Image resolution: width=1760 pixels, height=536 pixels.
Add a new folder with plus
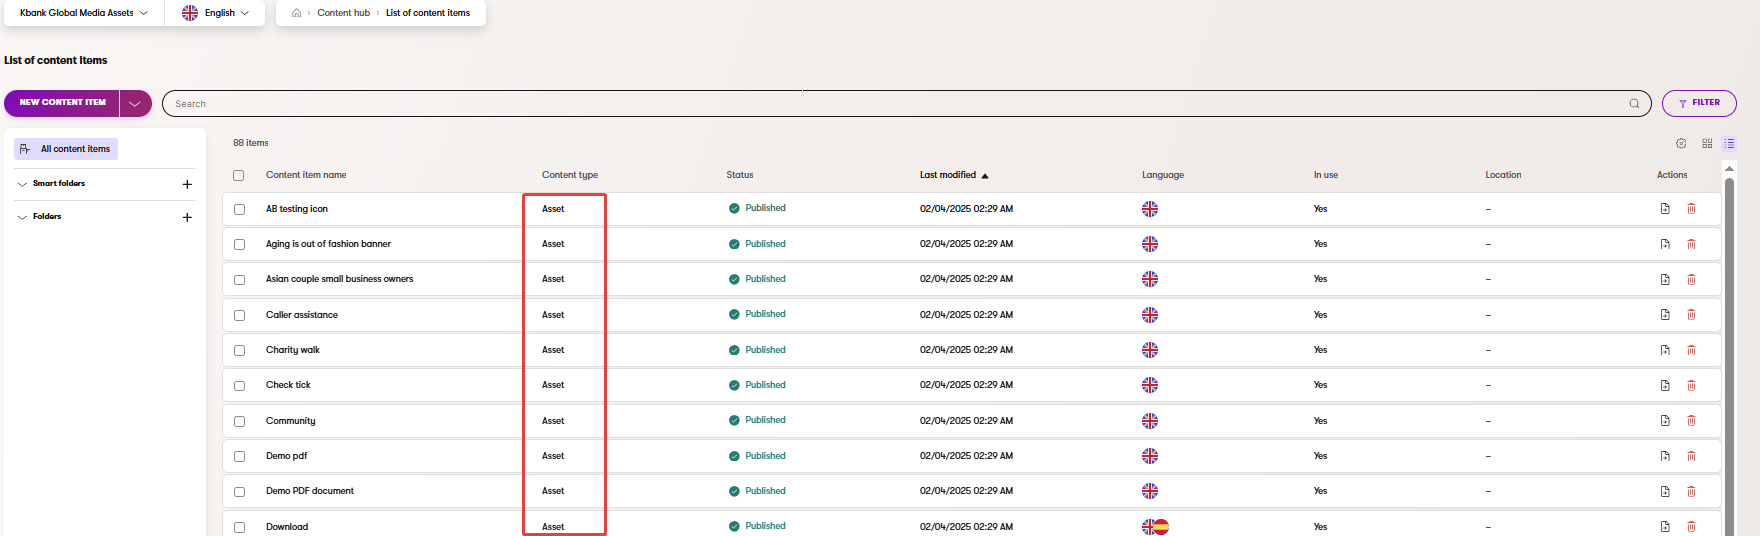point(187,217)
